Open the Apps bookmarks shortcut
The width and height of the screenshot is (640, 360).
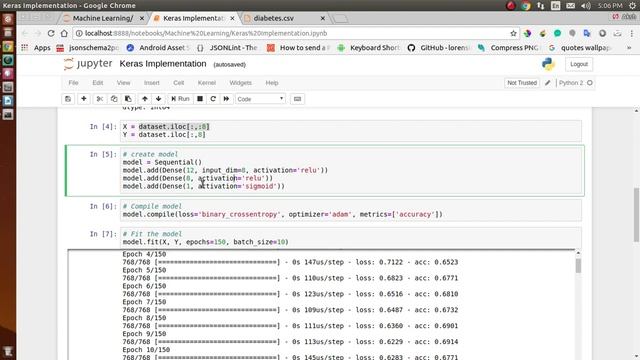(36, 48)
